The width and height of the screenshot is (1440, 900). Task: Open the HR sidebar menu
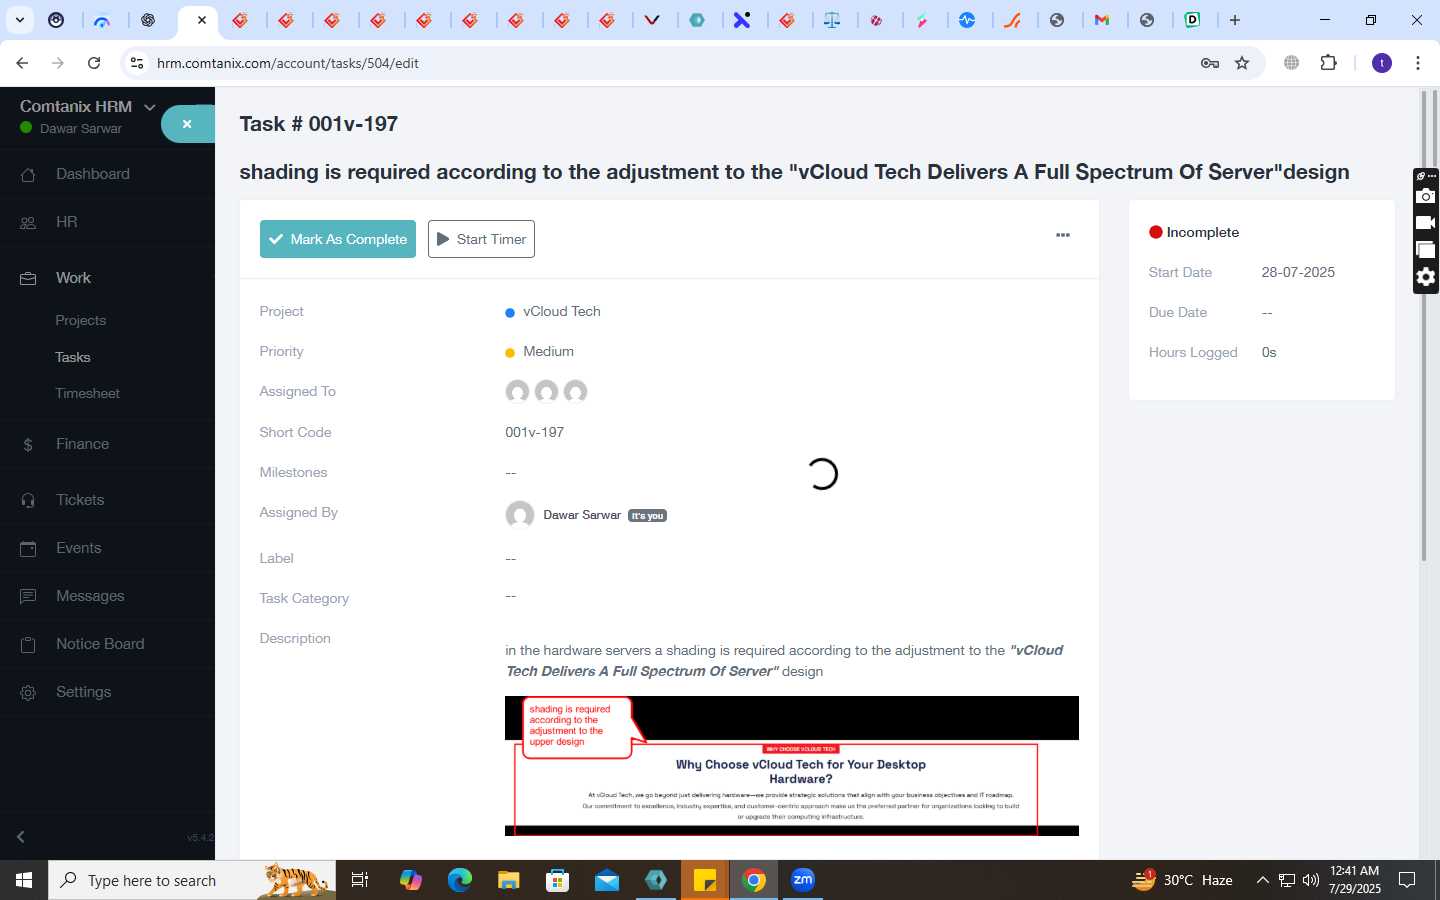[x=66, y=222]
